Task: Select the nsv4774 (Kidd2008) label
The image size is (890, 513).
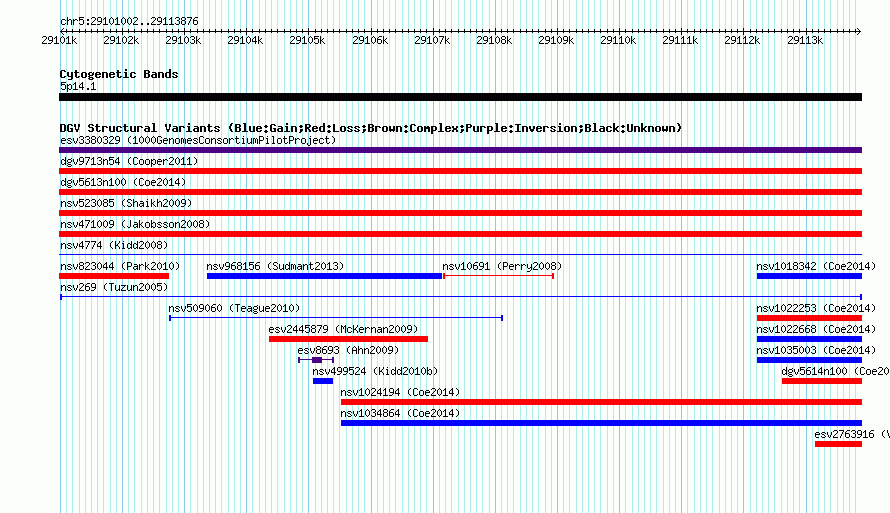Action: click(114, 245)
